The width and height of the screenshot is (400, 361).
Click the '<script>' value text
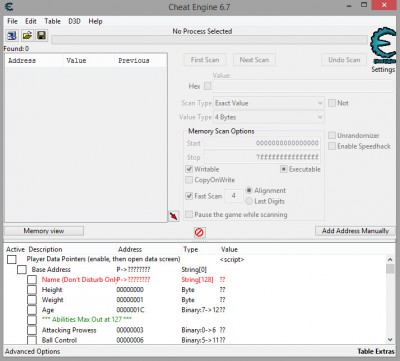(232, 259)
